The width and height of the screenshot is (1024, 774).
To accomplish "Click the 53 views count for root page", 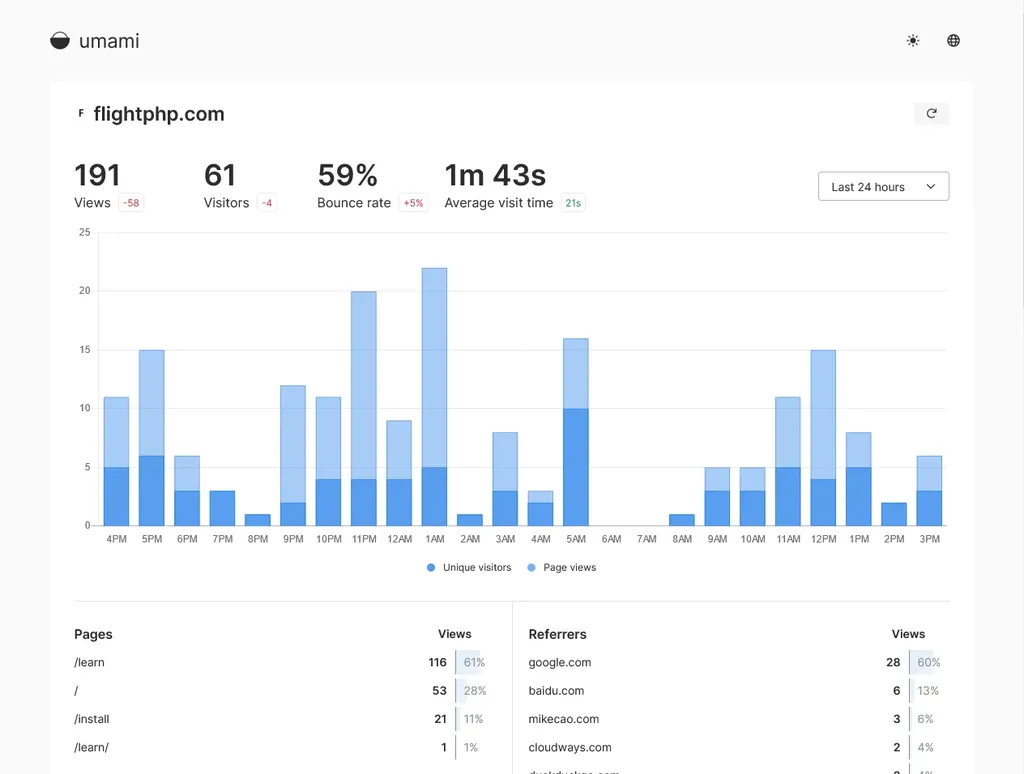I will pos(440,690).
